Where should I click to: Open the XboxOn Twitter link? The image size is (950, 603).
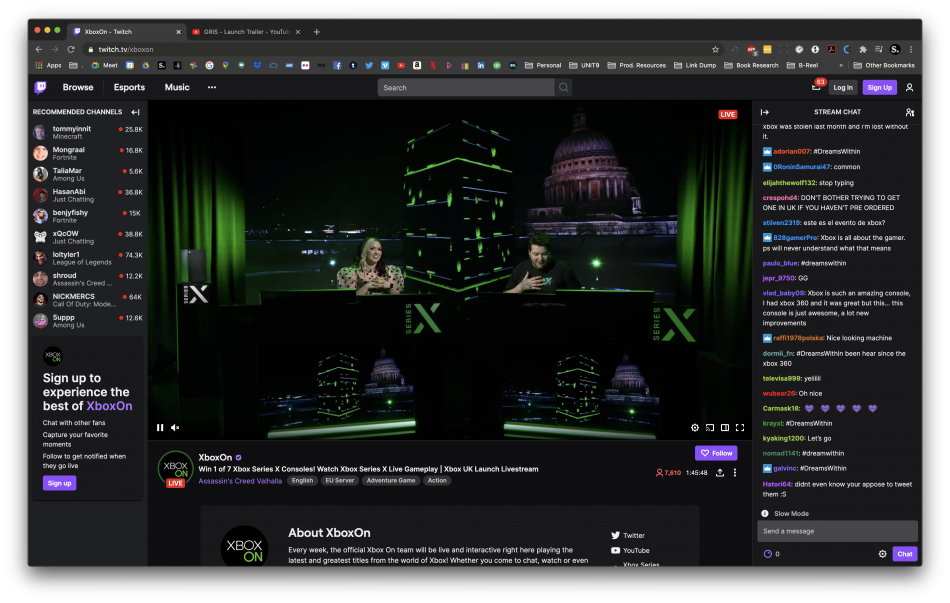click(x=628, y=535)
